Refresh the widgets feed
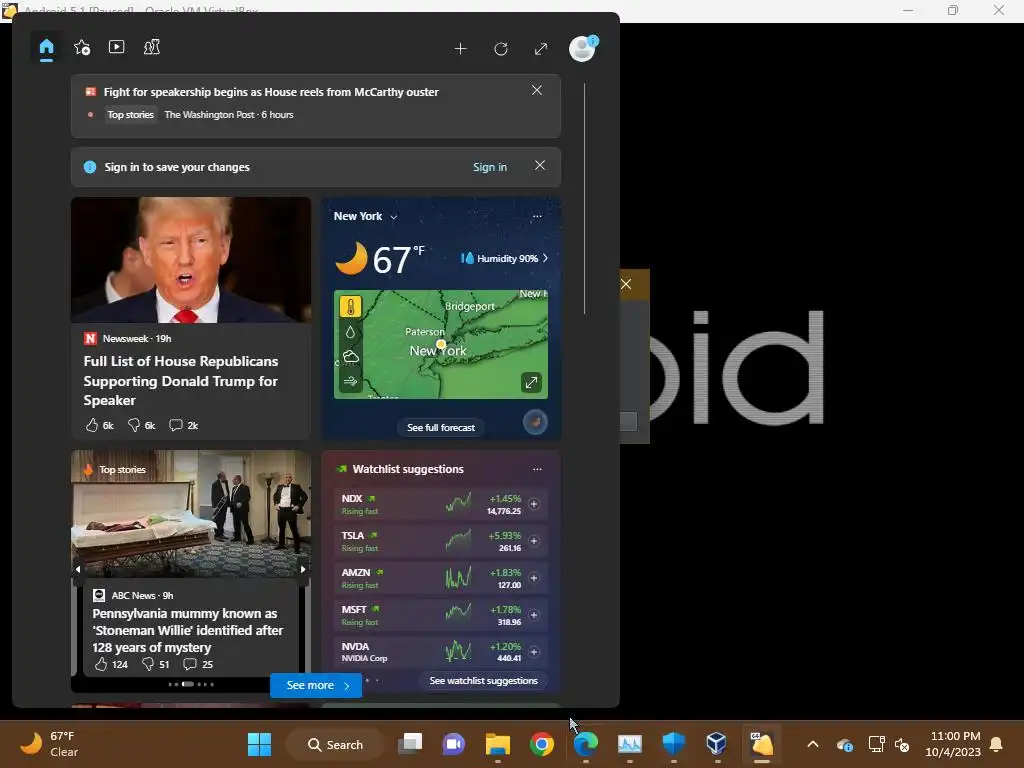 pyautogui.click(x=501, y=49)
